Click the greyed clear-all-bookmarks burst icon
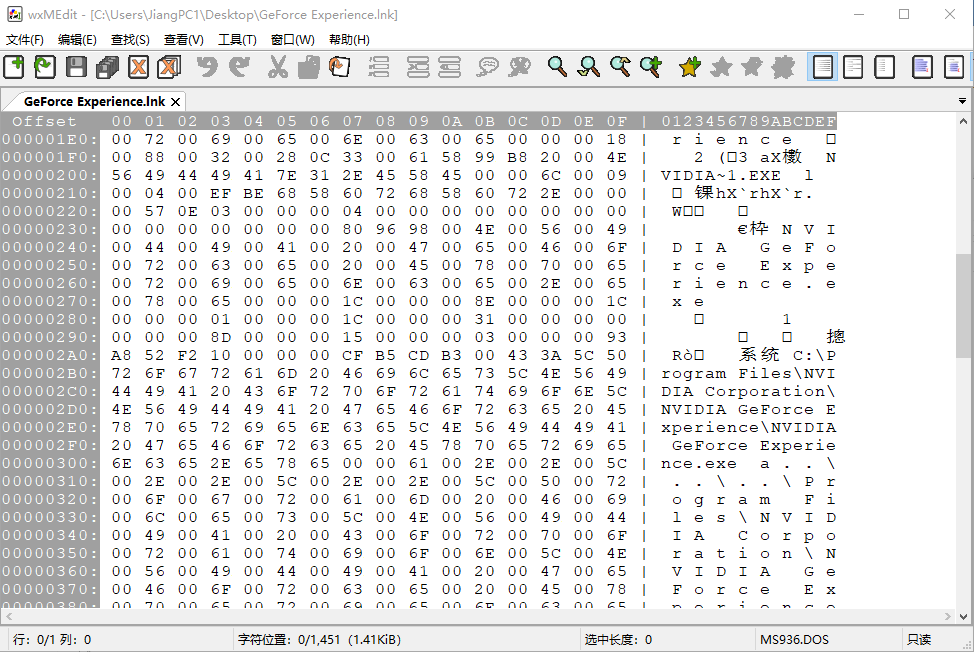974x652 pixels. click(783, 66)
